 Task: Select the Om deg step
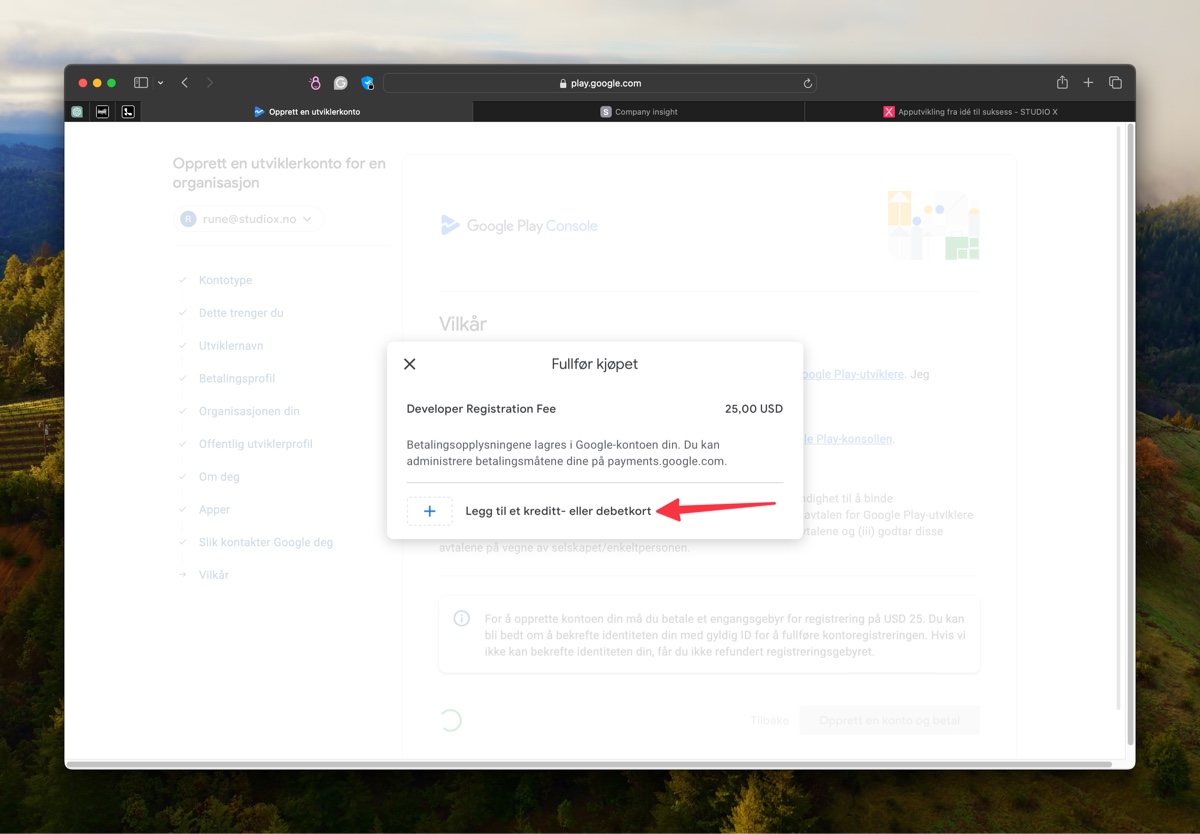click(x=219, y=477)
